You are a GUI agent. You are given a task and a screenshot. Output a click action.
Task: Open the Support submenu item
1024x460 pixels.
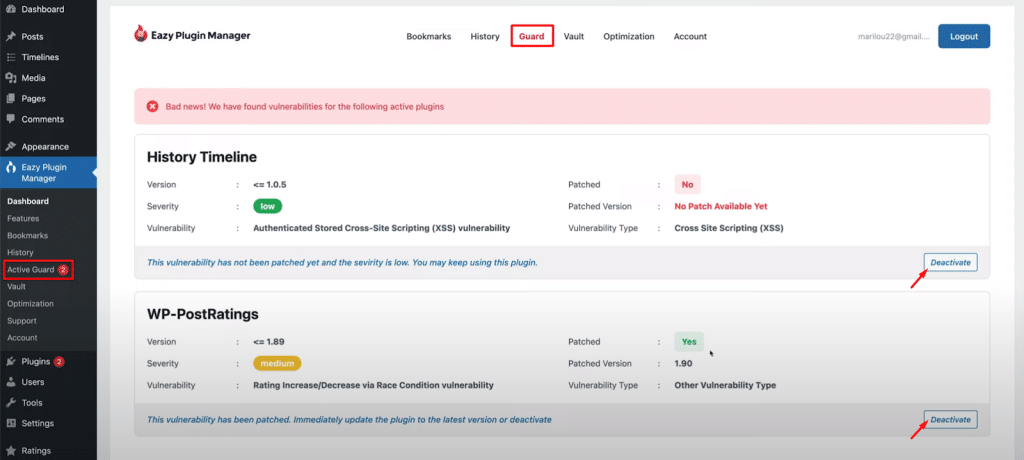click(22, 321)
